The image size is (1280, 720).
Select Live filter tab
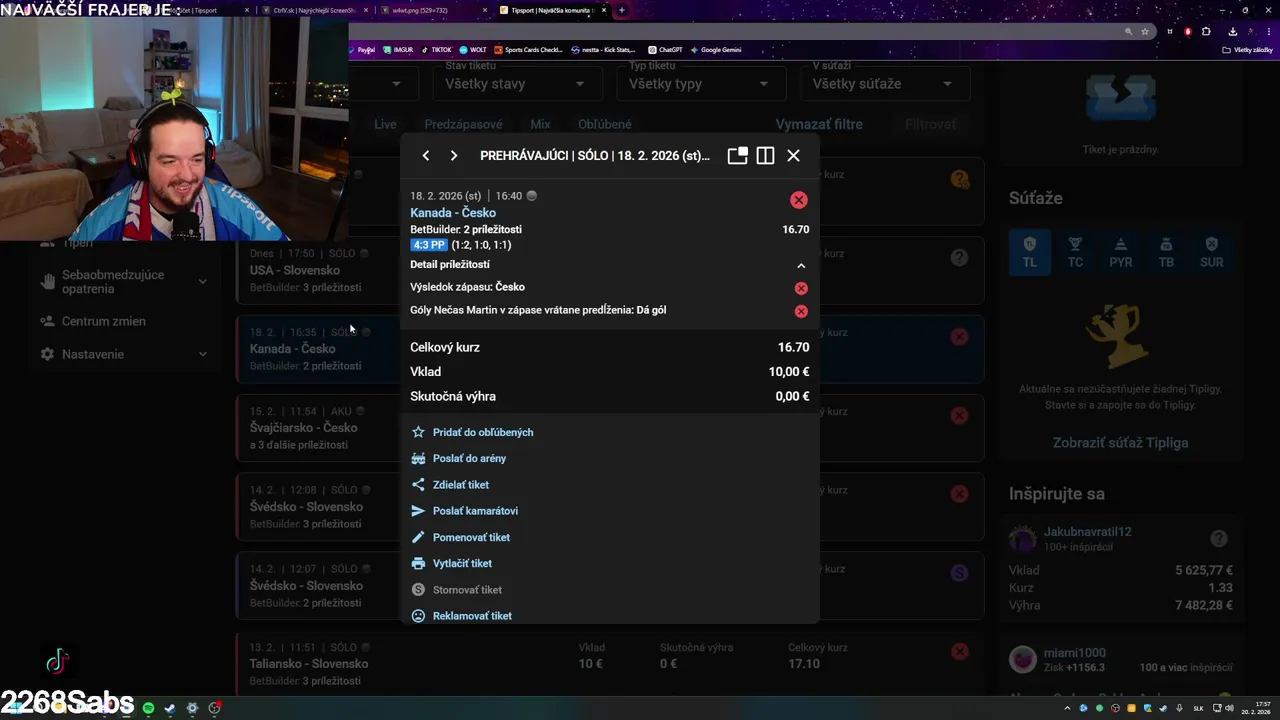[385, 125]
